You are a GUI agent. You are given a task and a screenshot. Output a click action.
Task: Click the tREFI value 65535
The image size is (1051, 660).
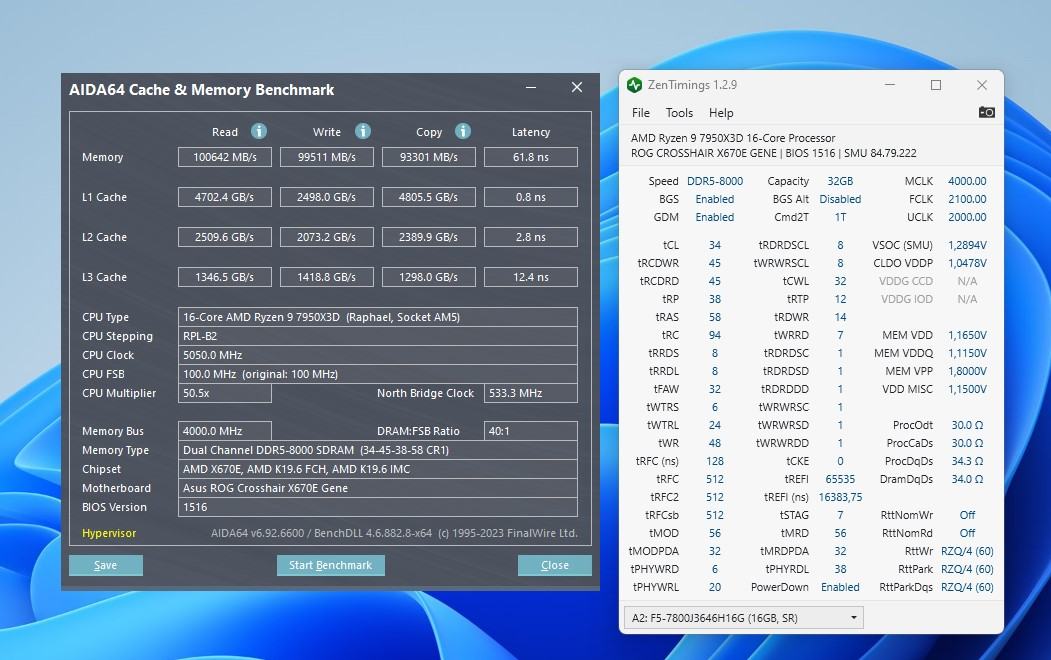point(840,479)
